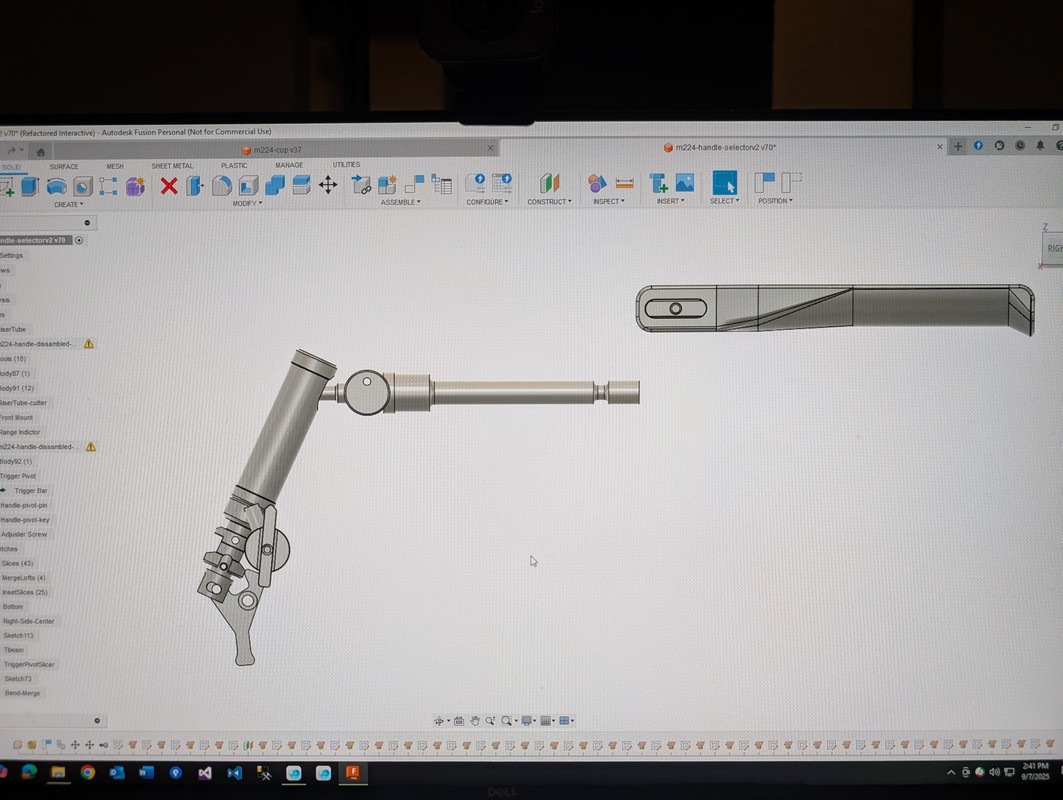Click the Revert Position icon
Image resolution: width=1063 pixels, height=800 pixels.
(791, 182)
